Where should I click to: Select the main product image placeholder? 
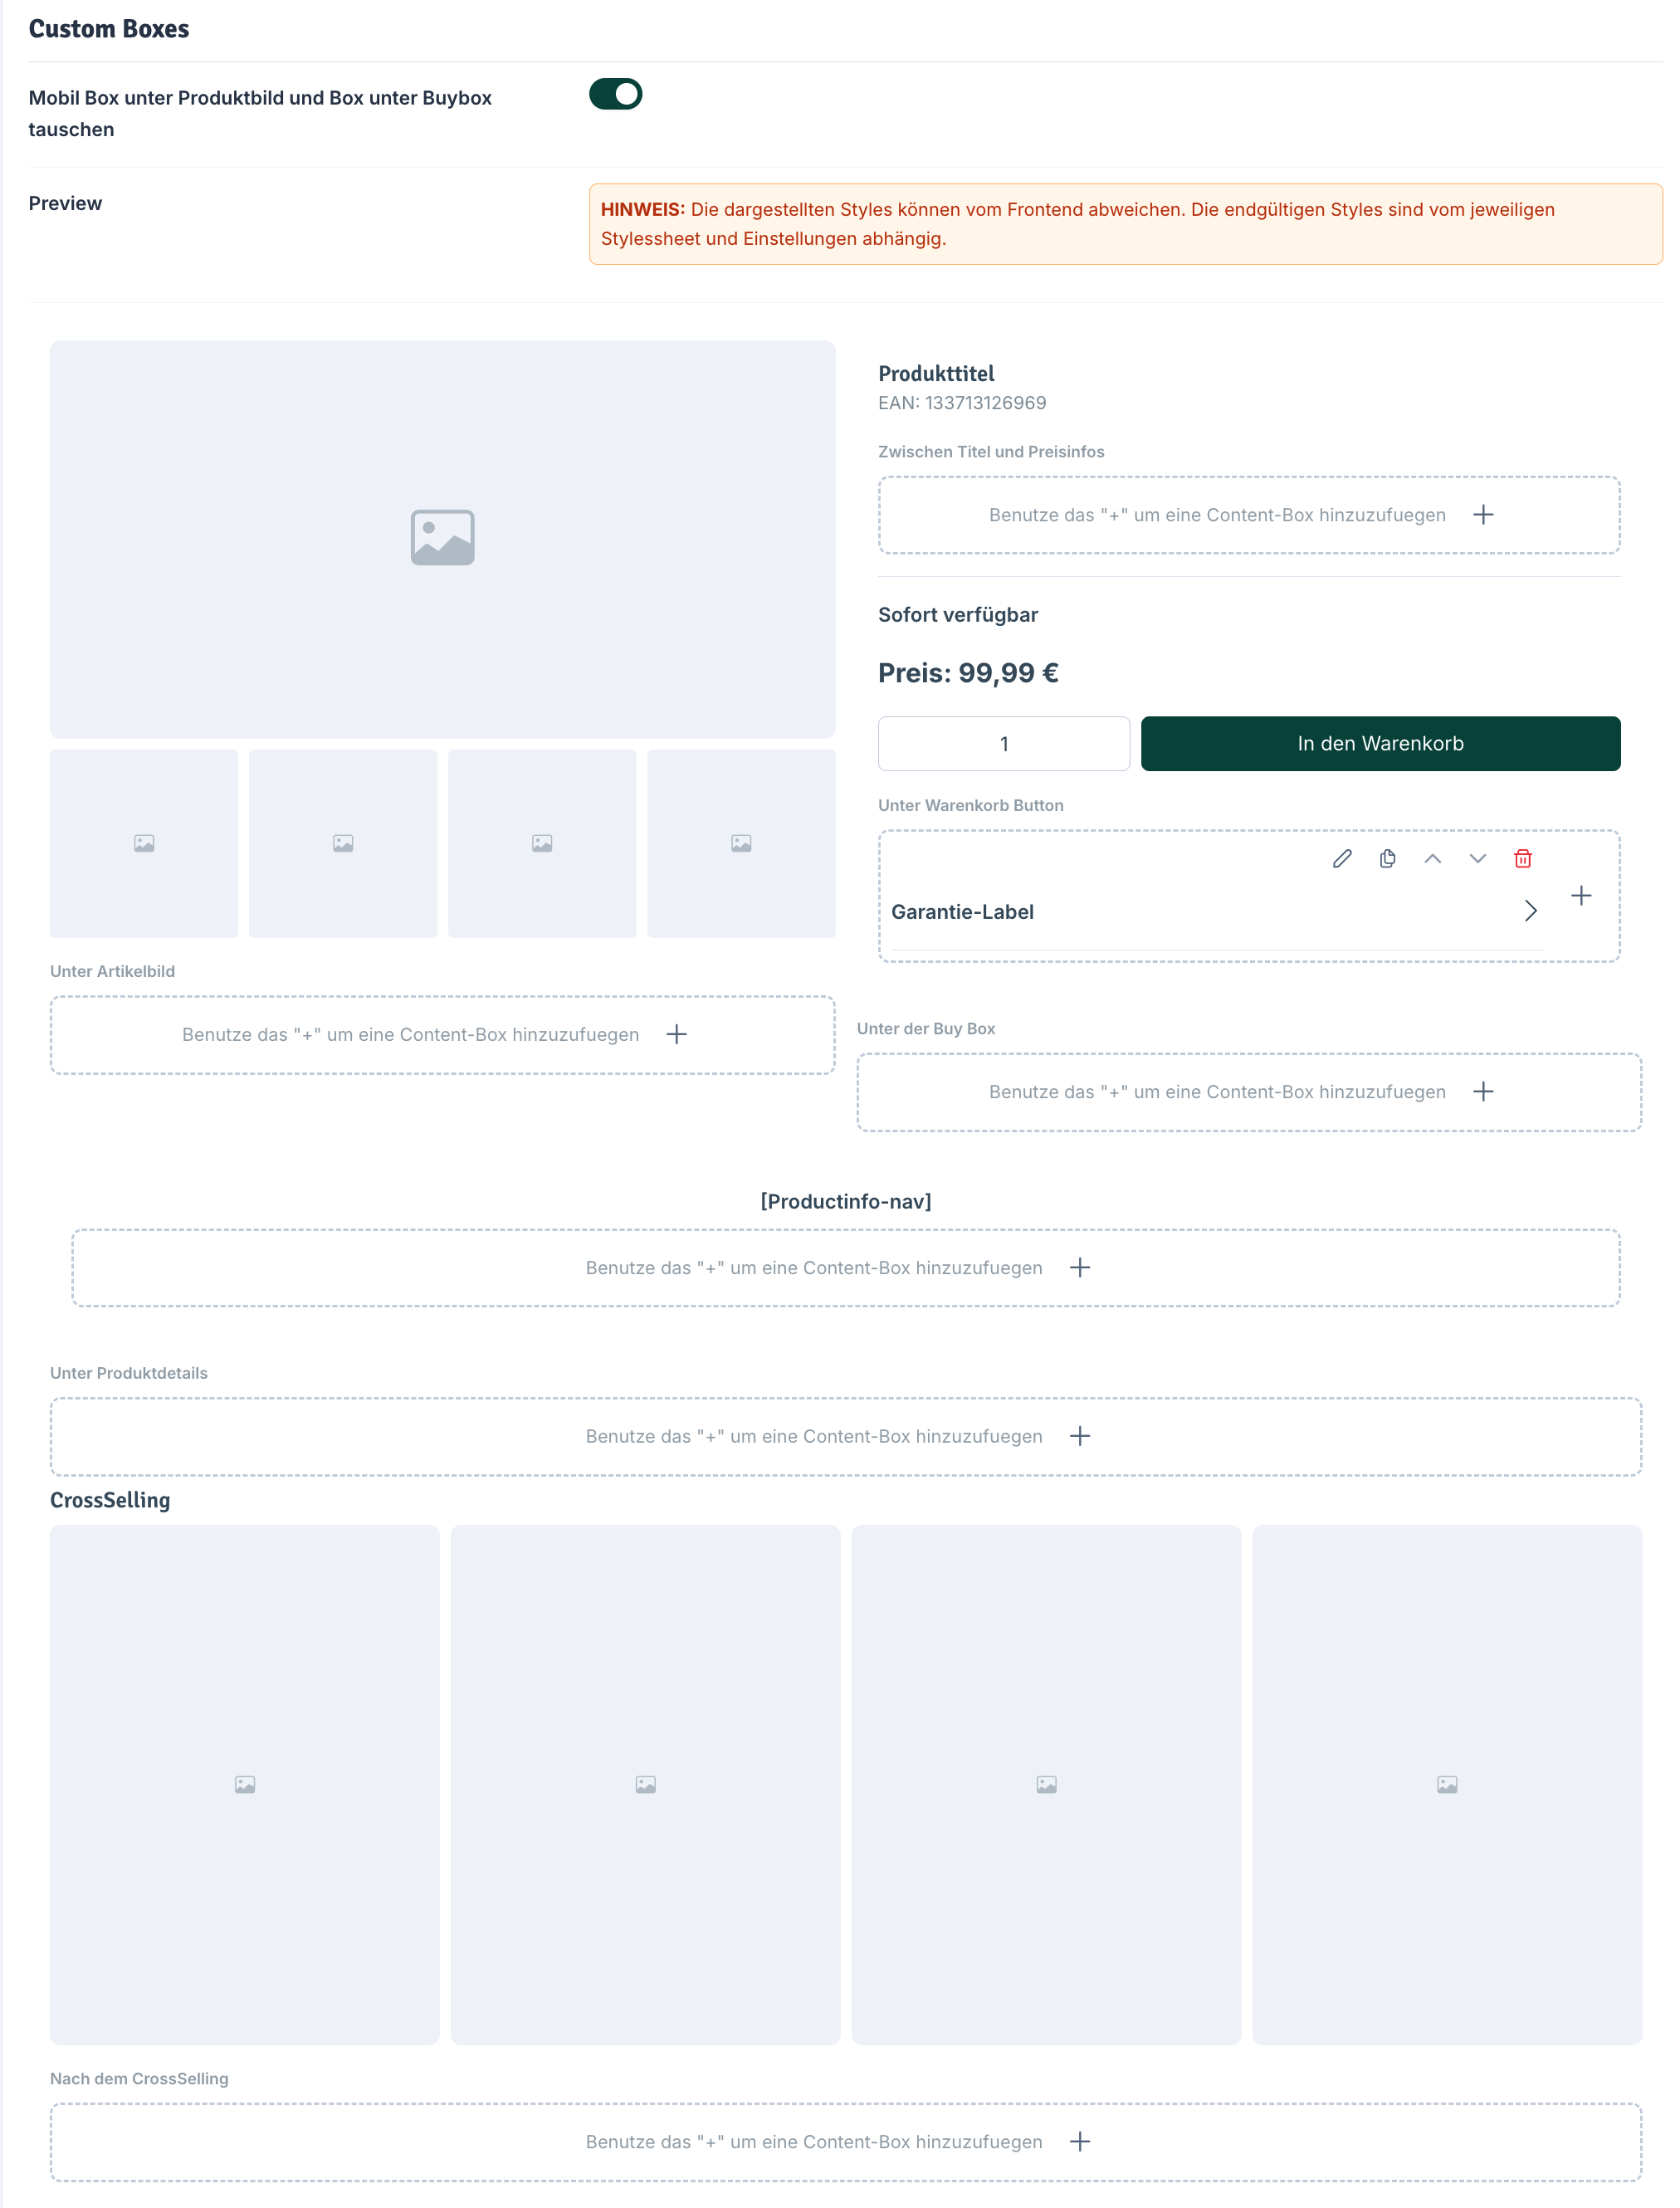coord(443,539)
